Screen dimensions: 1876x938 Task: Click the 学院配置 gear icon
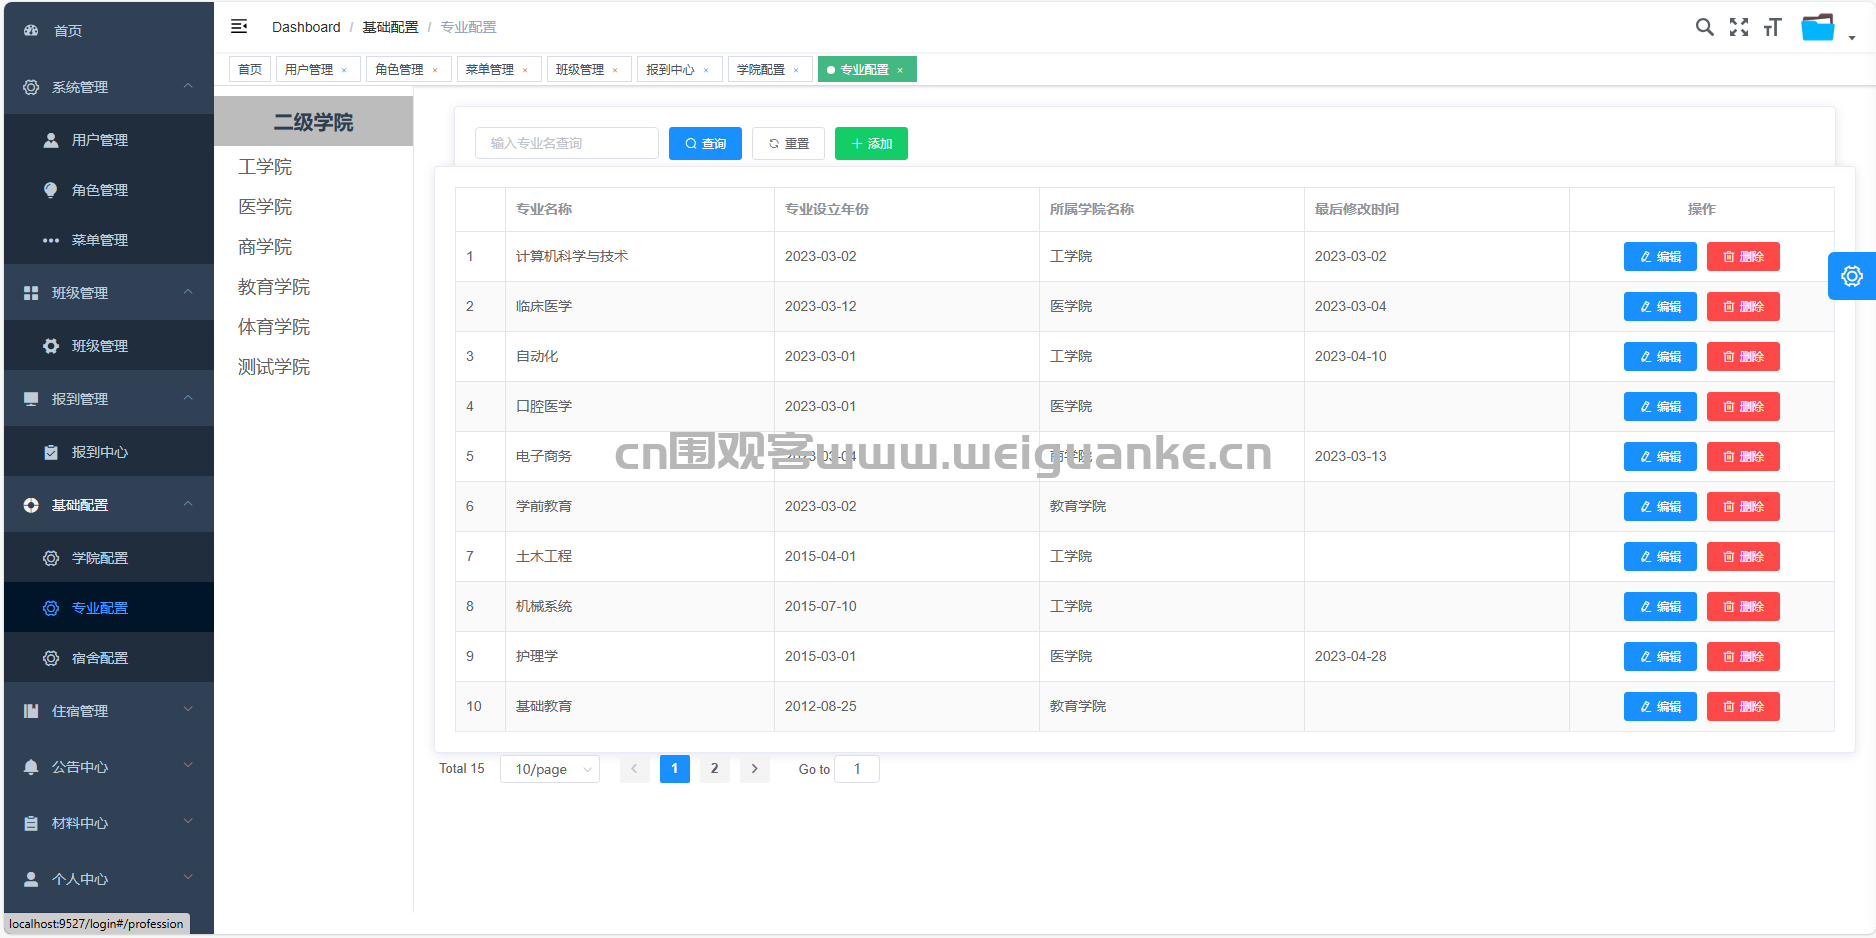coord(51,558)
